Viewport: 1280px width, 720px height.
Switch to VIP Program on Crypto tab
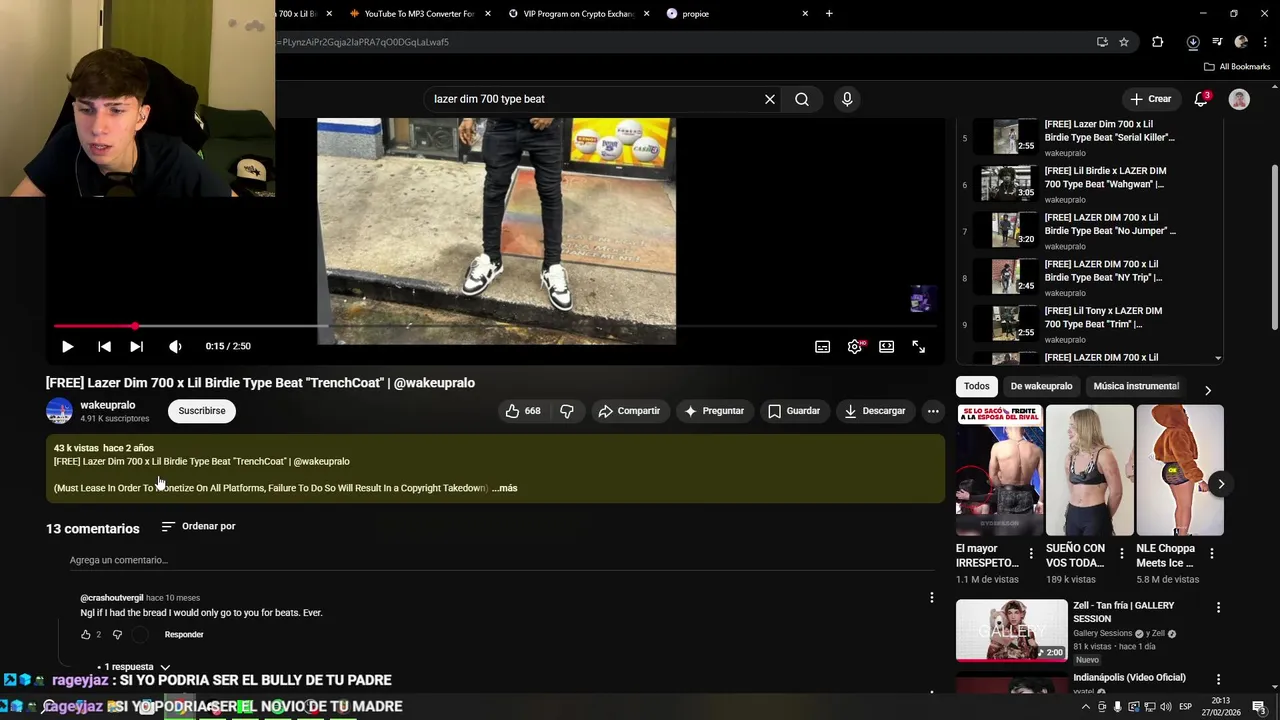pos(577,14)
